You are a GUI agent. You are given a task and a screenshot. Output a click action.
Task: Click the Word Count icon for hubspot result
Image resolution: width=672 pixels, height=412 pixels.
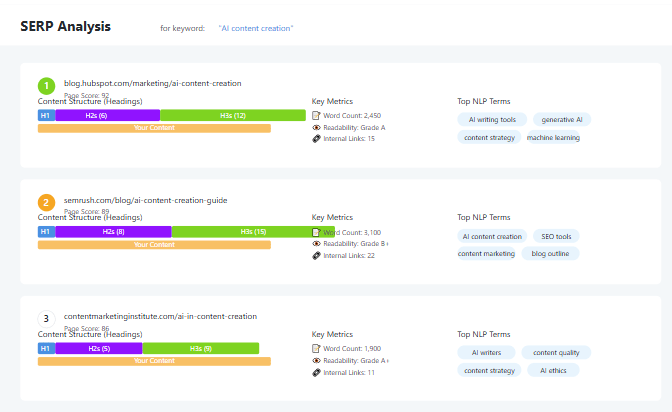click(316, 116)
